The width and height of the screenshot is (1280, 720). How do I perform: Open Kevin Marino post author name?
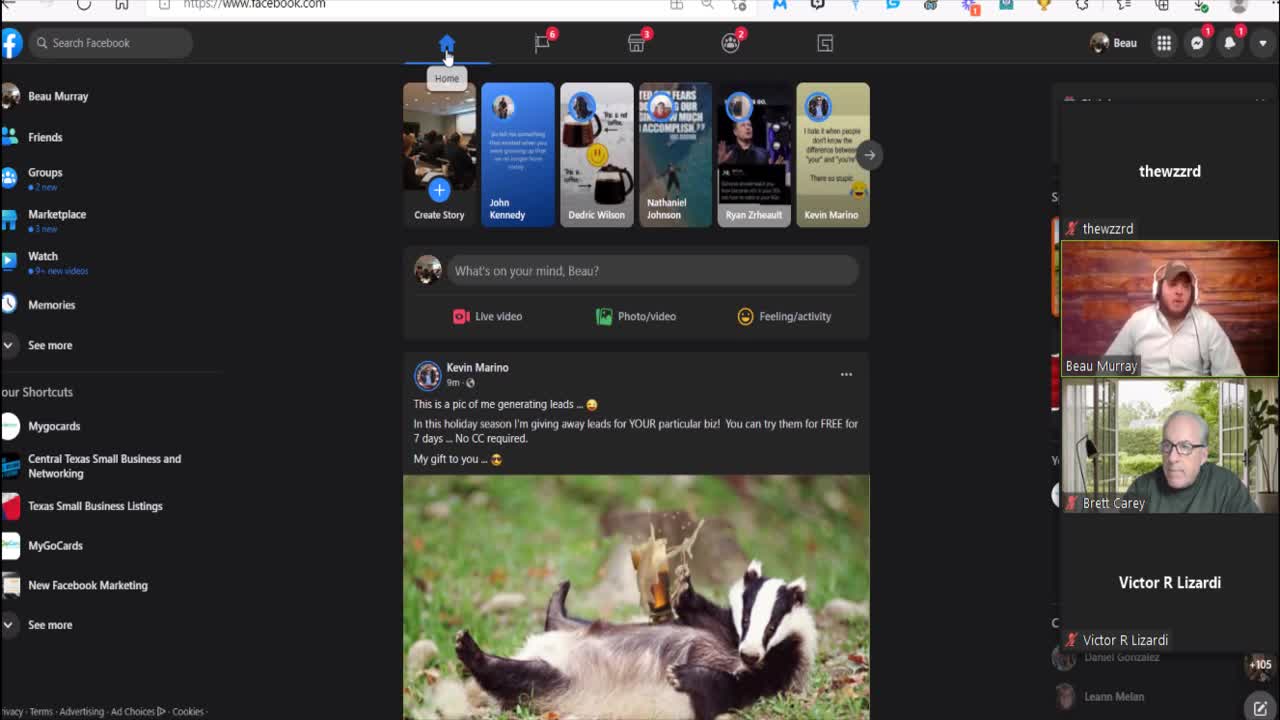[477, 367]
